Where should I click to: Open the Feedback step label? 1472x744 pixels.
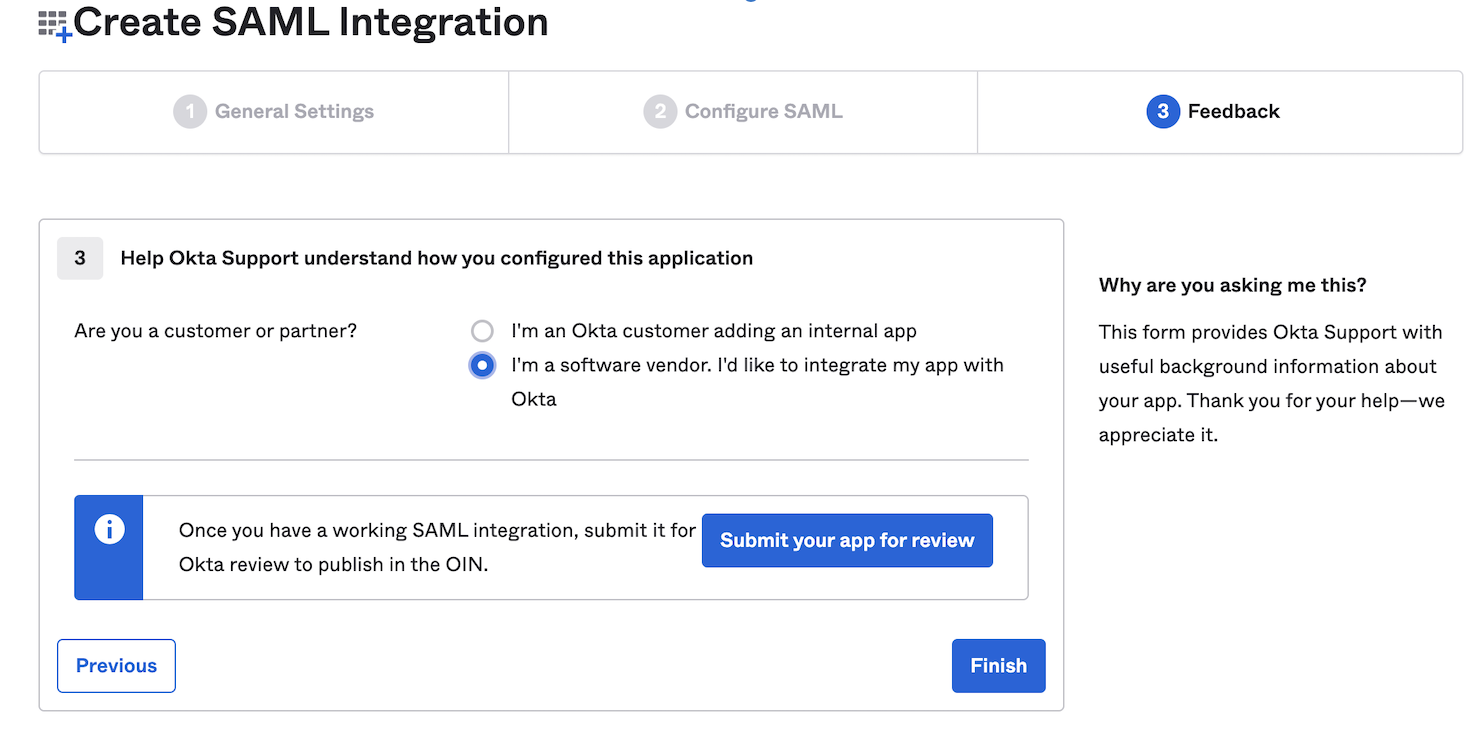[x=1233, y=112]
